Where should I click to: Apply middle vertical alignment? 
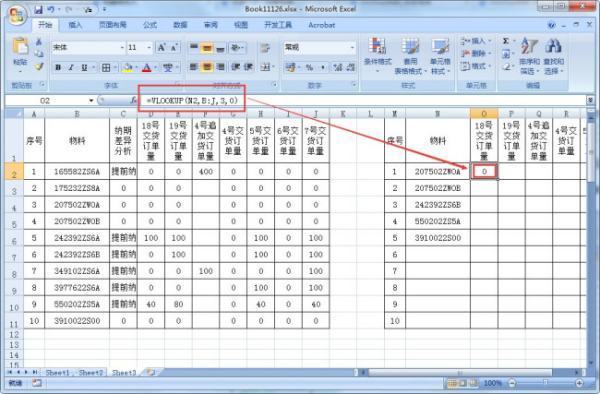207,48
